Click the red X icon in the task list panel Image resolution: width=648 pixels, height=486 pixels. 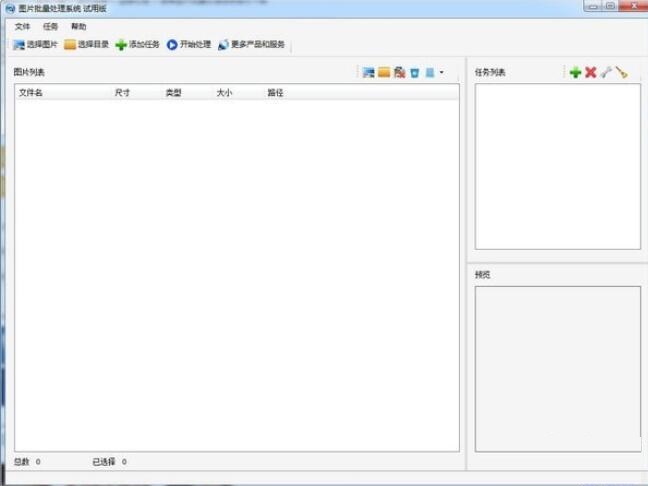[590, 72]
